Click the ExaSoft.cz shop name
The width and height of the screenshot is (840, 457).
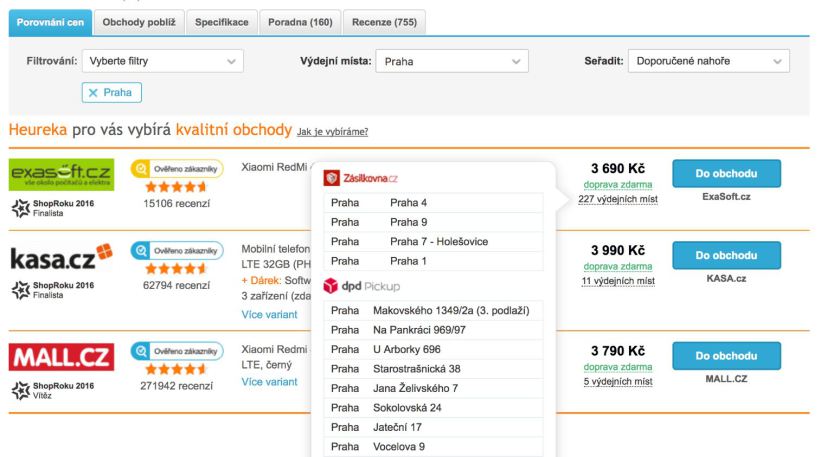coord(726,197)
